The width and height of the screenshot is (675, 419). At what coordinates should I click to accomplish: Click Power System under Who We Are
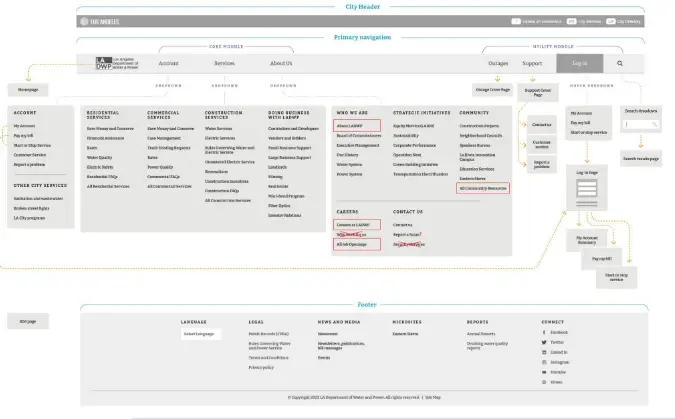pyautogui.click(x=349, y=174)
